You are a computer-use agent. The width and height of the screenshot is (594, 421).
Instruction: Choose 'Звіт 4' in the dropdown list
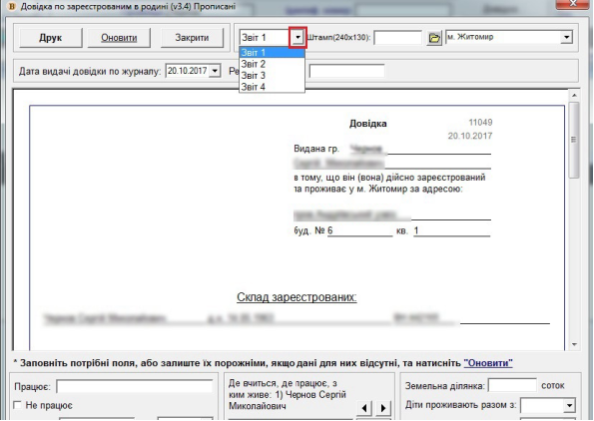(272, 87)
